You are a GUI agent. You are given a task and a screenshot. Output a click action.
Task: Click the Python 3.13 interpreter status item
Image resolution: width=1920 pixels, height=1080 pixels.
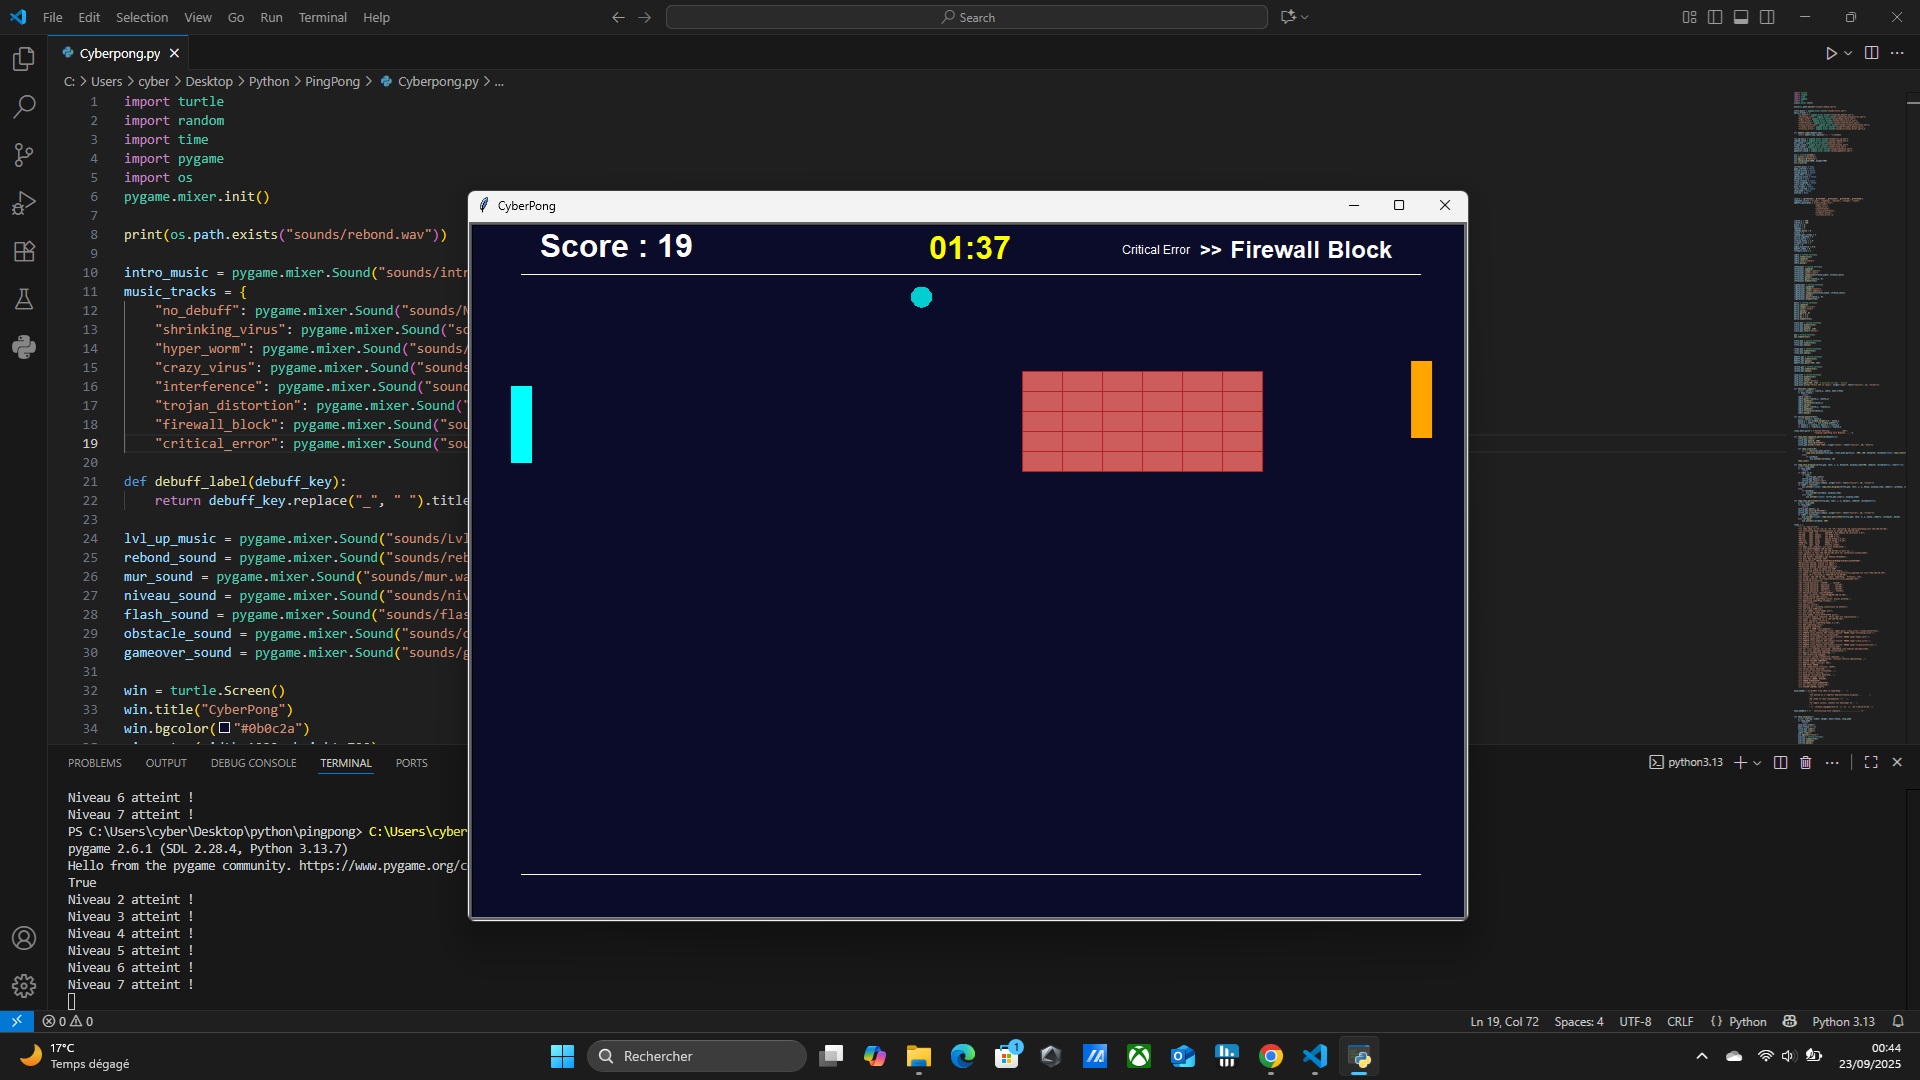[1843, 1021]
